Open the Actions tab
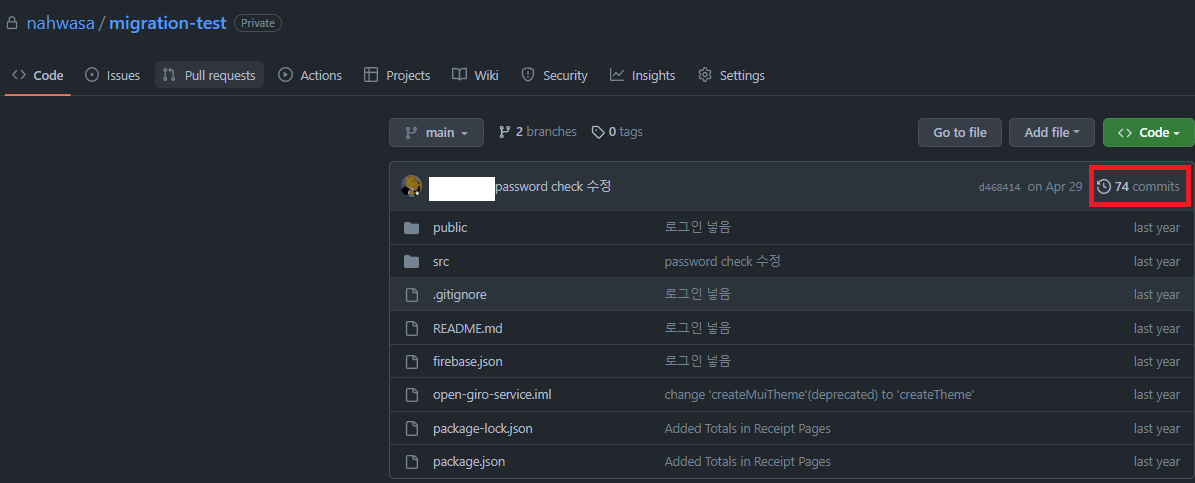 pyautogui.click(x=310, y=75)
